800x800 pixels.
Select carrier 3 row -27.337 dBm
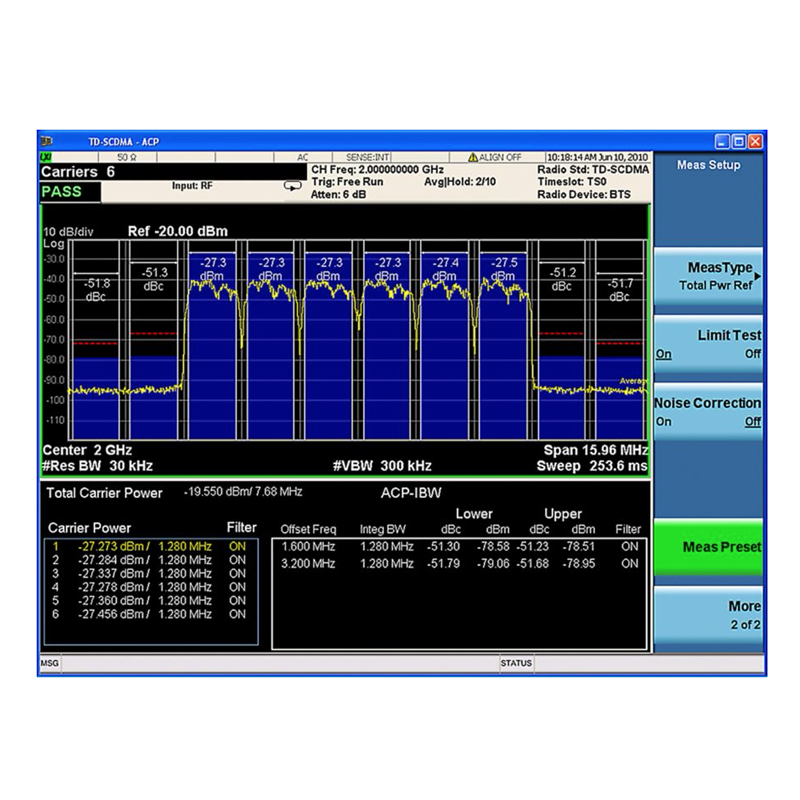pos(149,573)
